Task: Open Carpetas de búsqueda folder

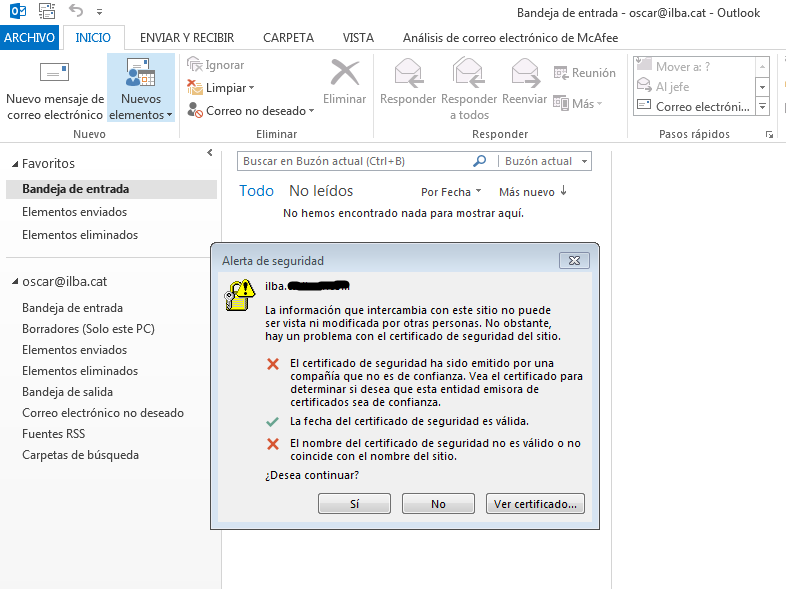Action: 80,455
